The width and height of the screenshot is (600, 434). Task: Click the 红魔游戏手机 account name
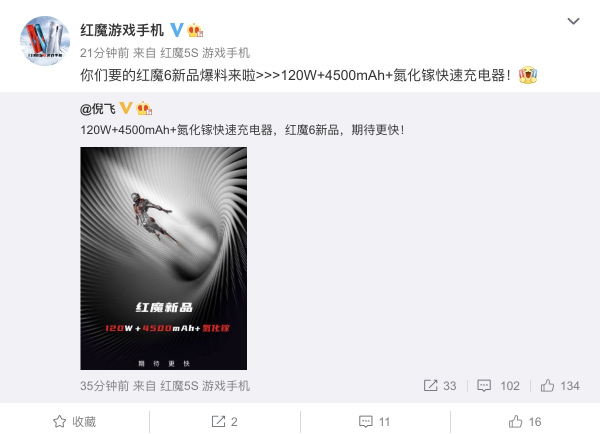pos(122,30)
